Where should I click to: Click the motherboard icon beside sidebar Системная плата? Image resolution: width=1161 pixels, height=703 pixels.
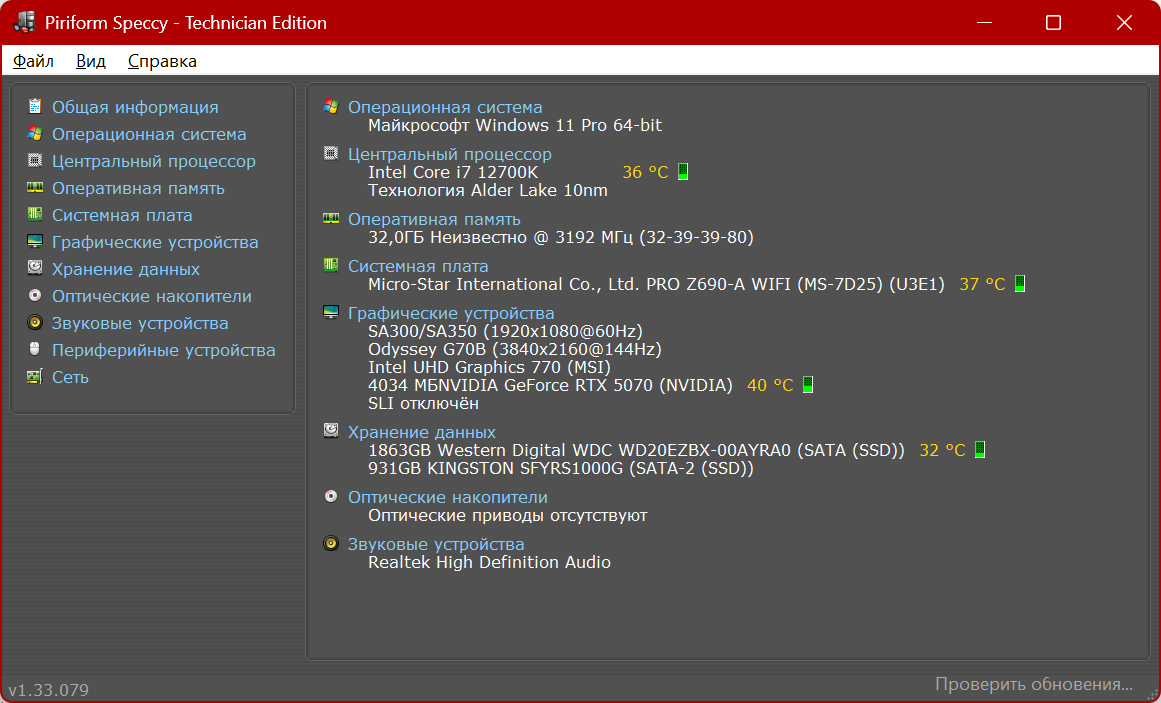tap(35, 214)
